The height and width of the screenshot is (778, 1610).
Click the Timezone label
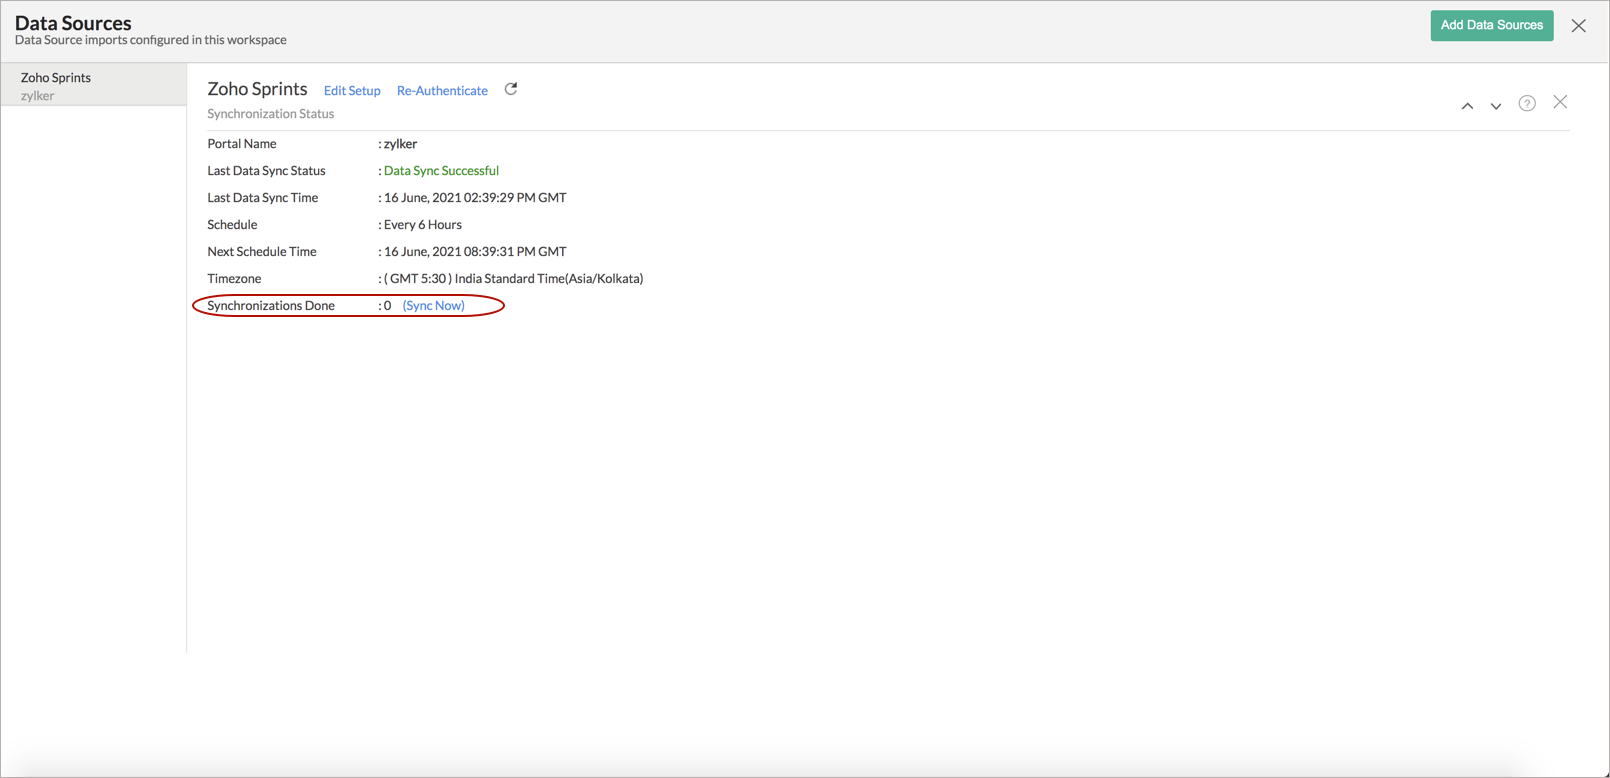coord(234,278)
